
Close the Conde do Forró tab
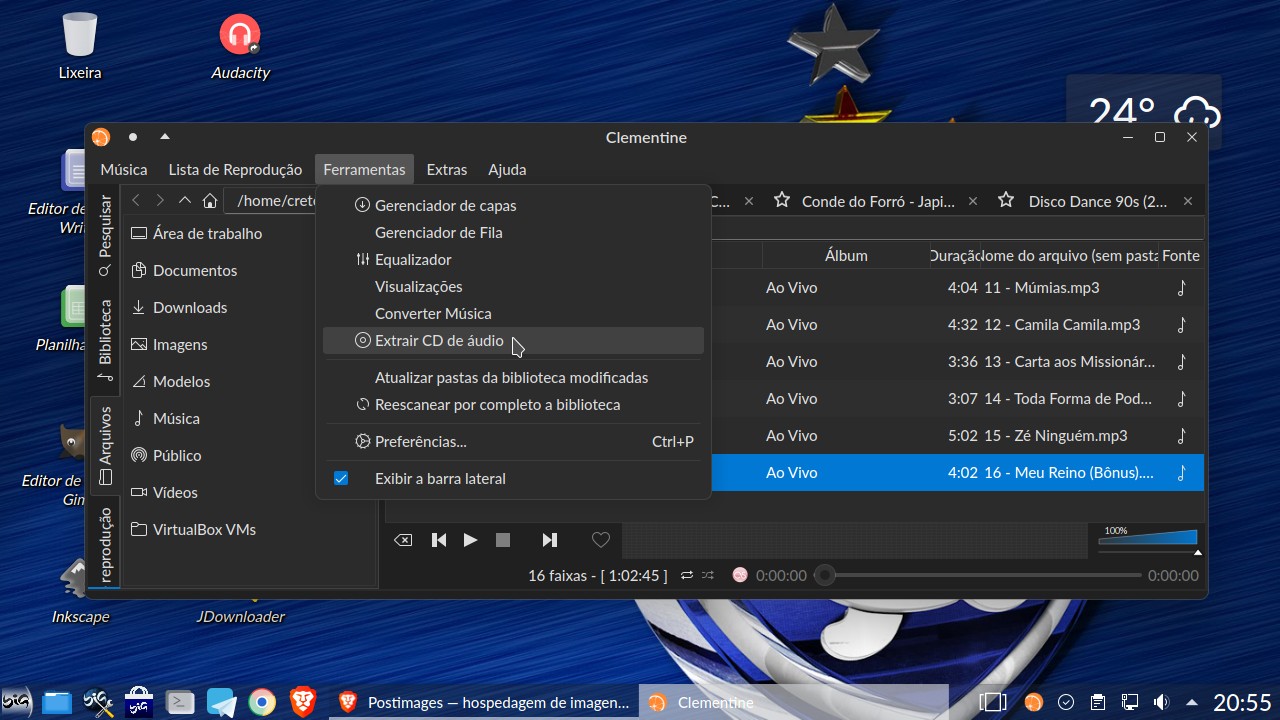tap(972, 202)
